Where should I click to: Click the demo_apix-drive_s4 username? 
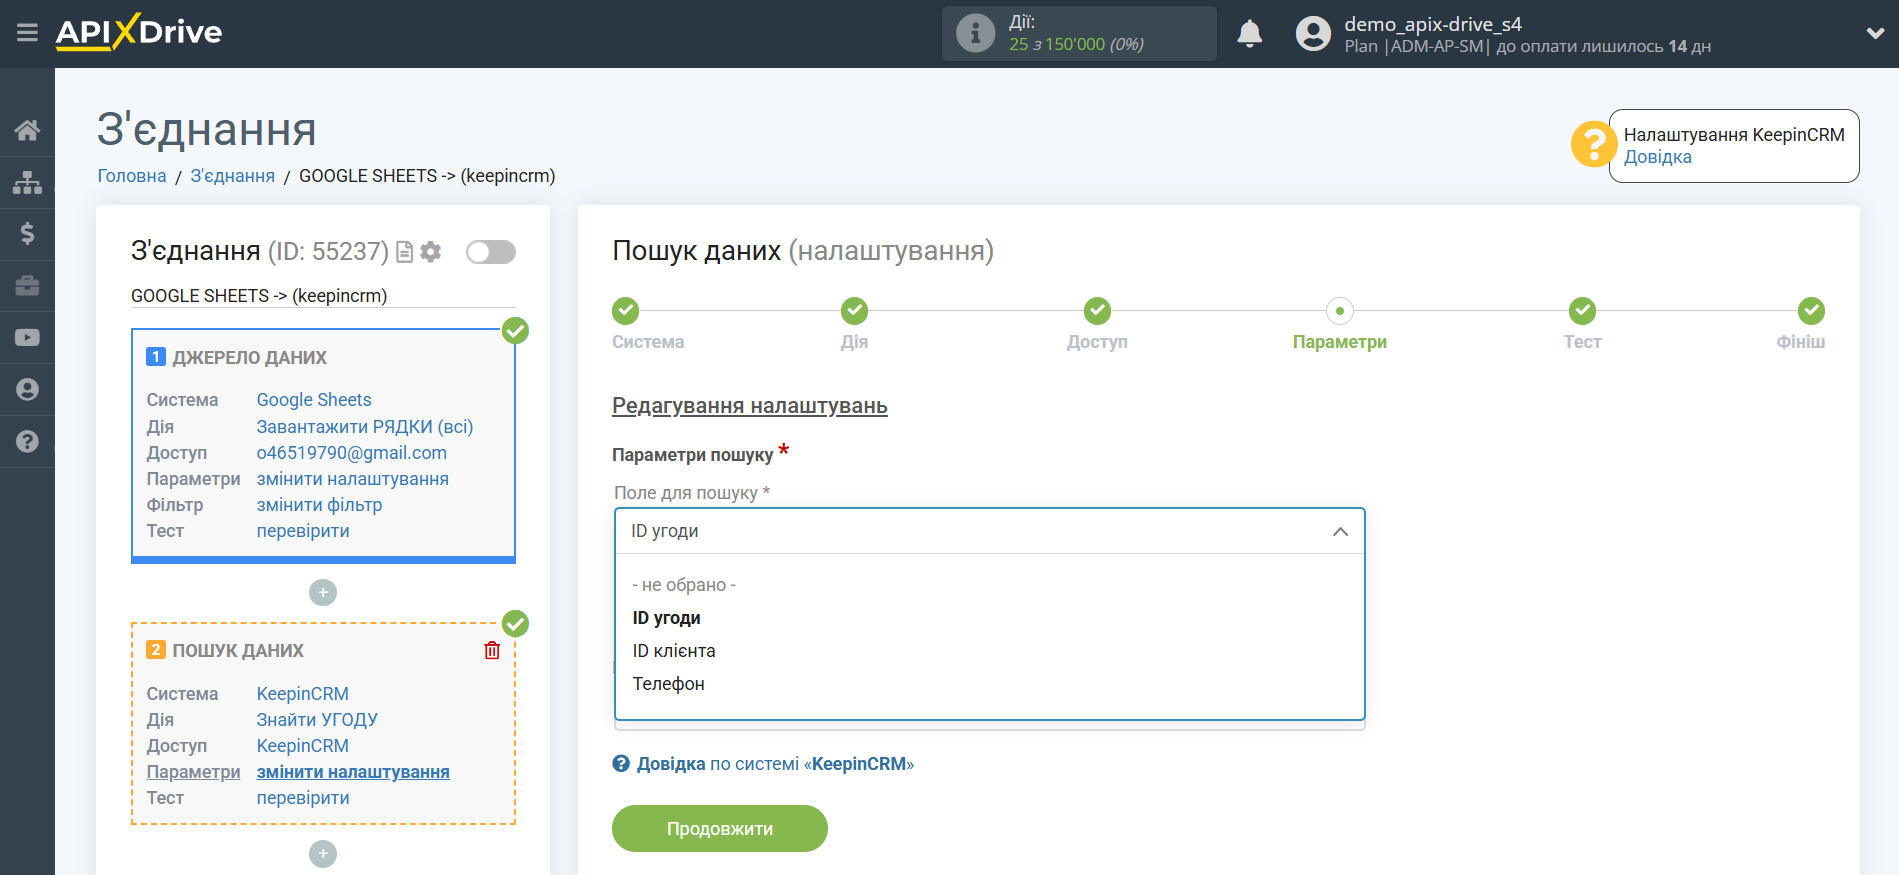click(1432, 24)
